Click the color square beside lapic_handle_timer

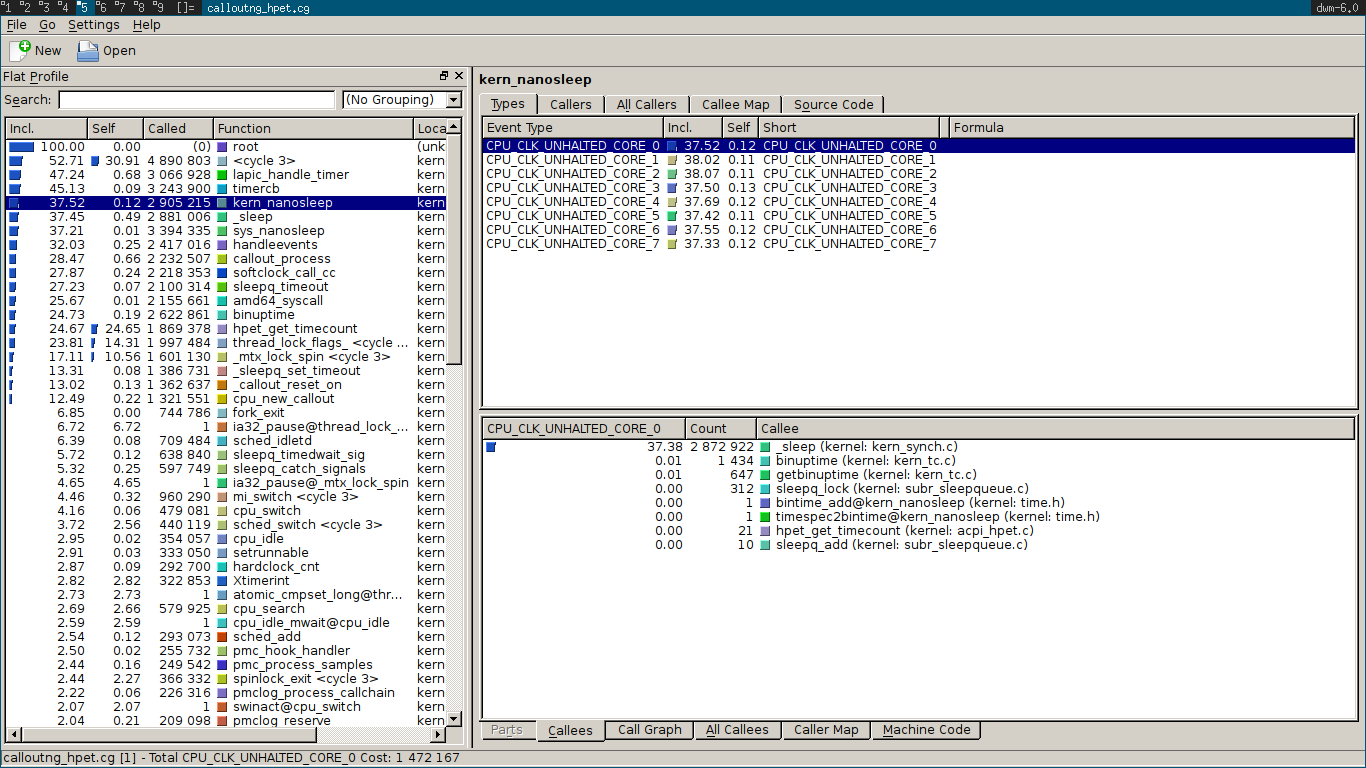tap(222, 175)
